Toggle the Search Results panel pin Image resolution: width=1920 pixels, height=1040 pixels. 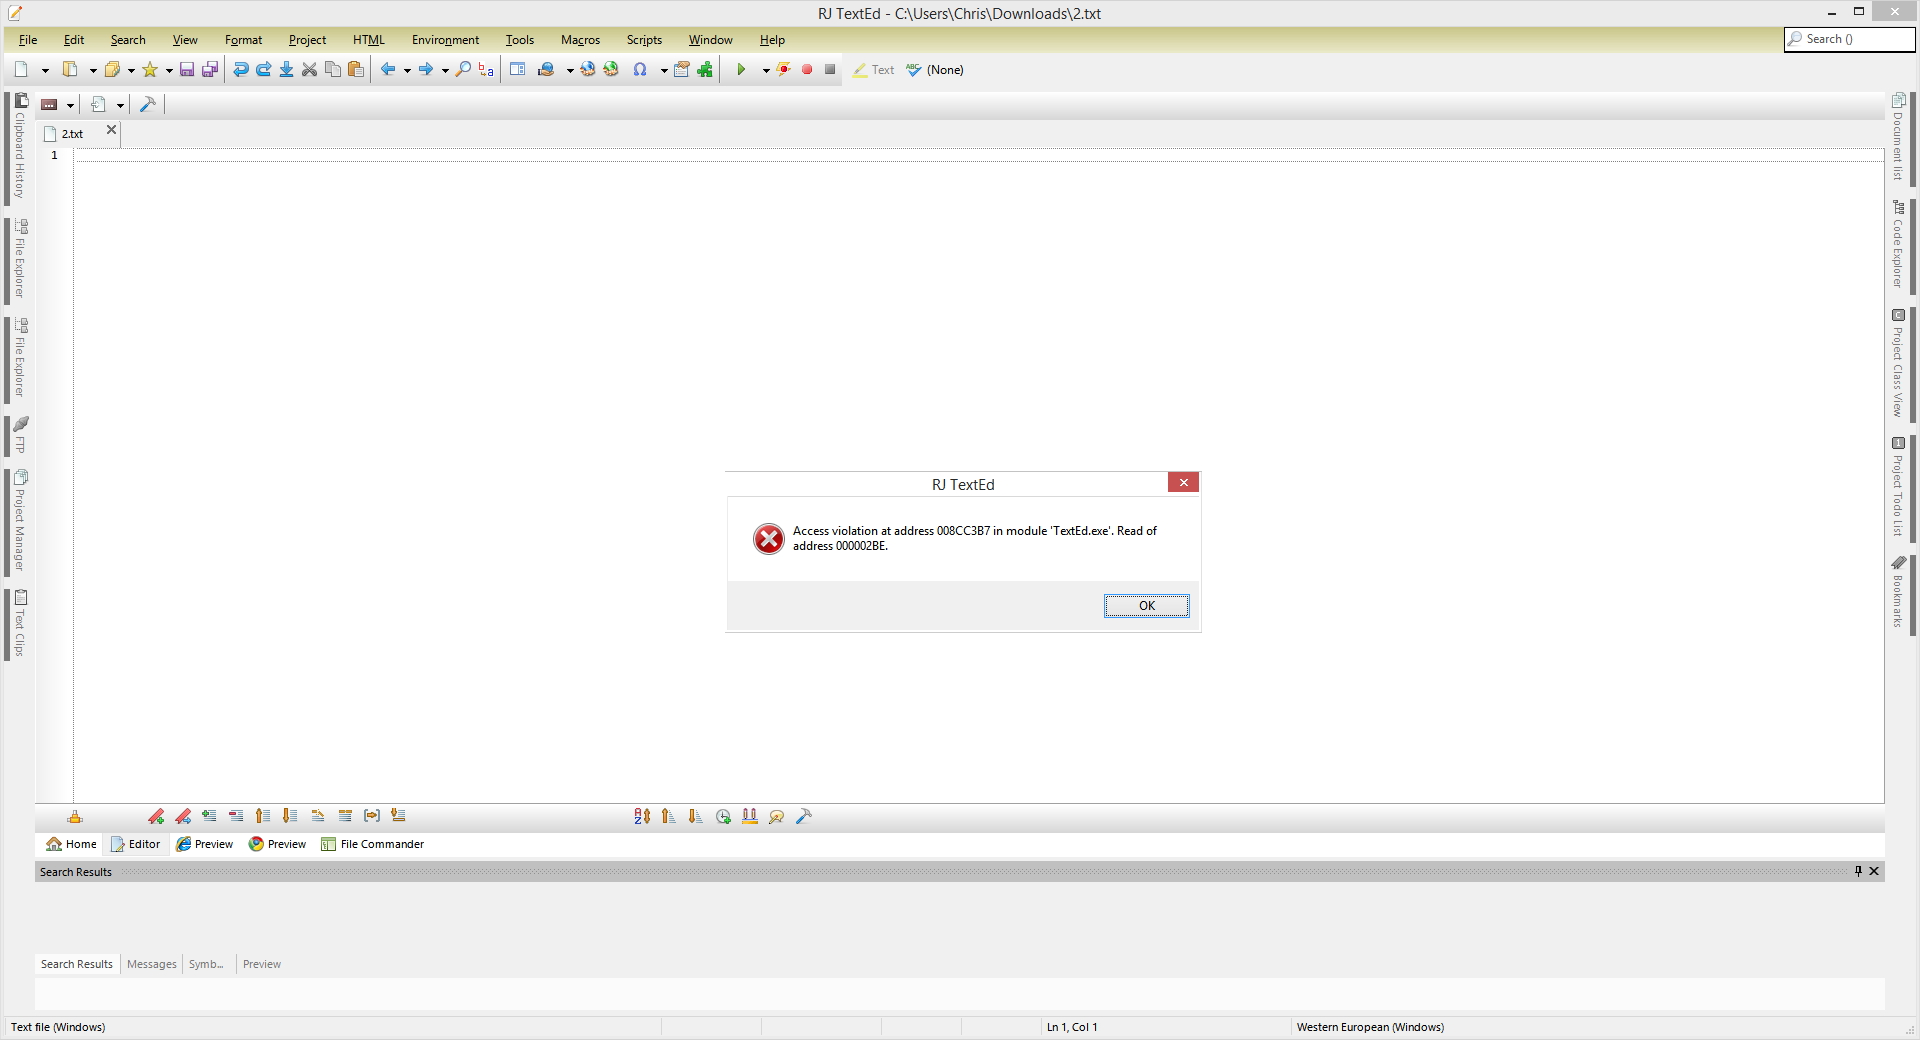(x=1858, y=871)
